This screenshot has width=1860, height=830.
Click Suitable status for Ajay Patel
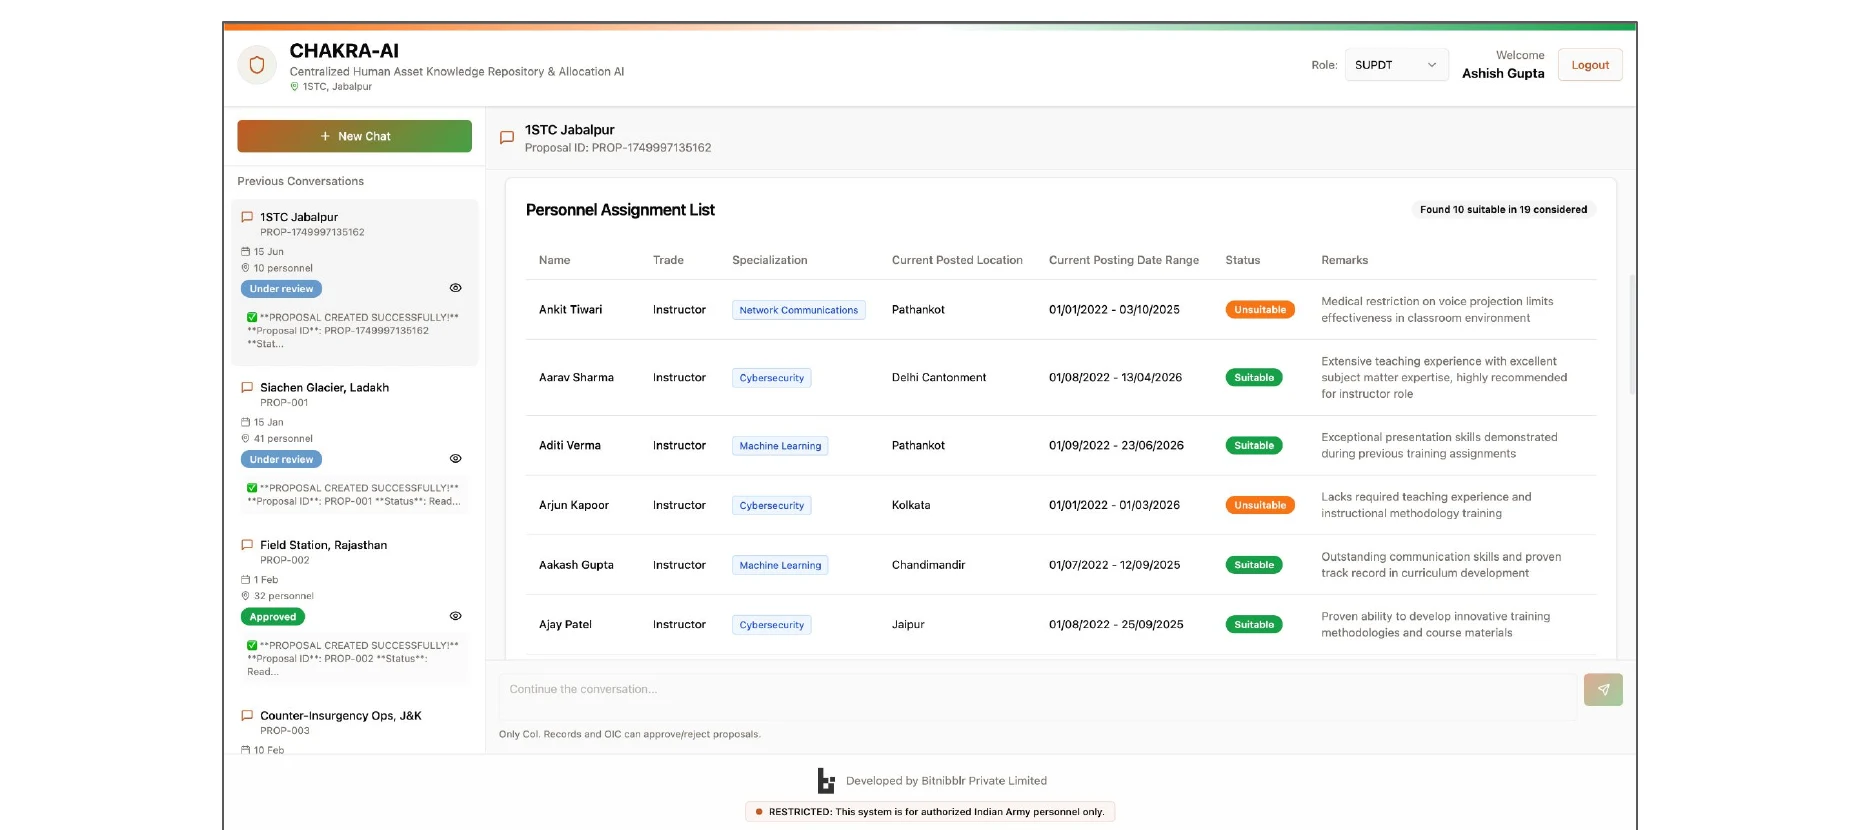click(x=1254, y=625)
